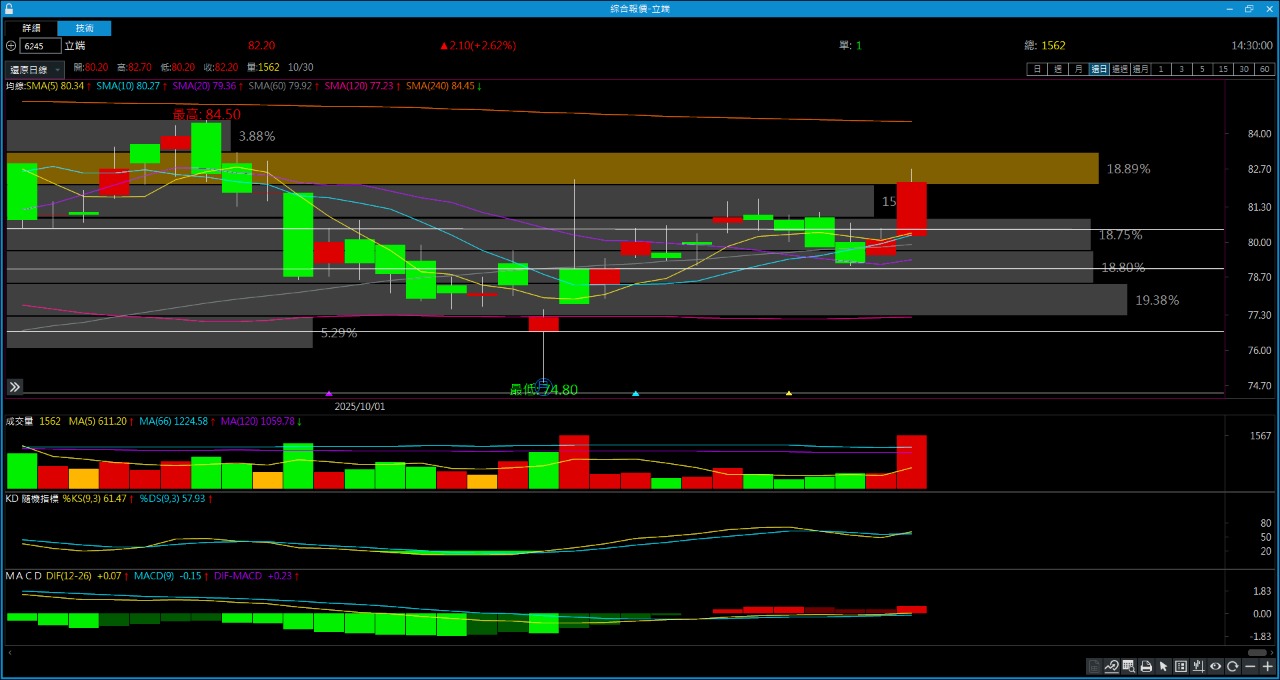Open the data table lookup icon
1280x680 pixels.
(1129, 666)
